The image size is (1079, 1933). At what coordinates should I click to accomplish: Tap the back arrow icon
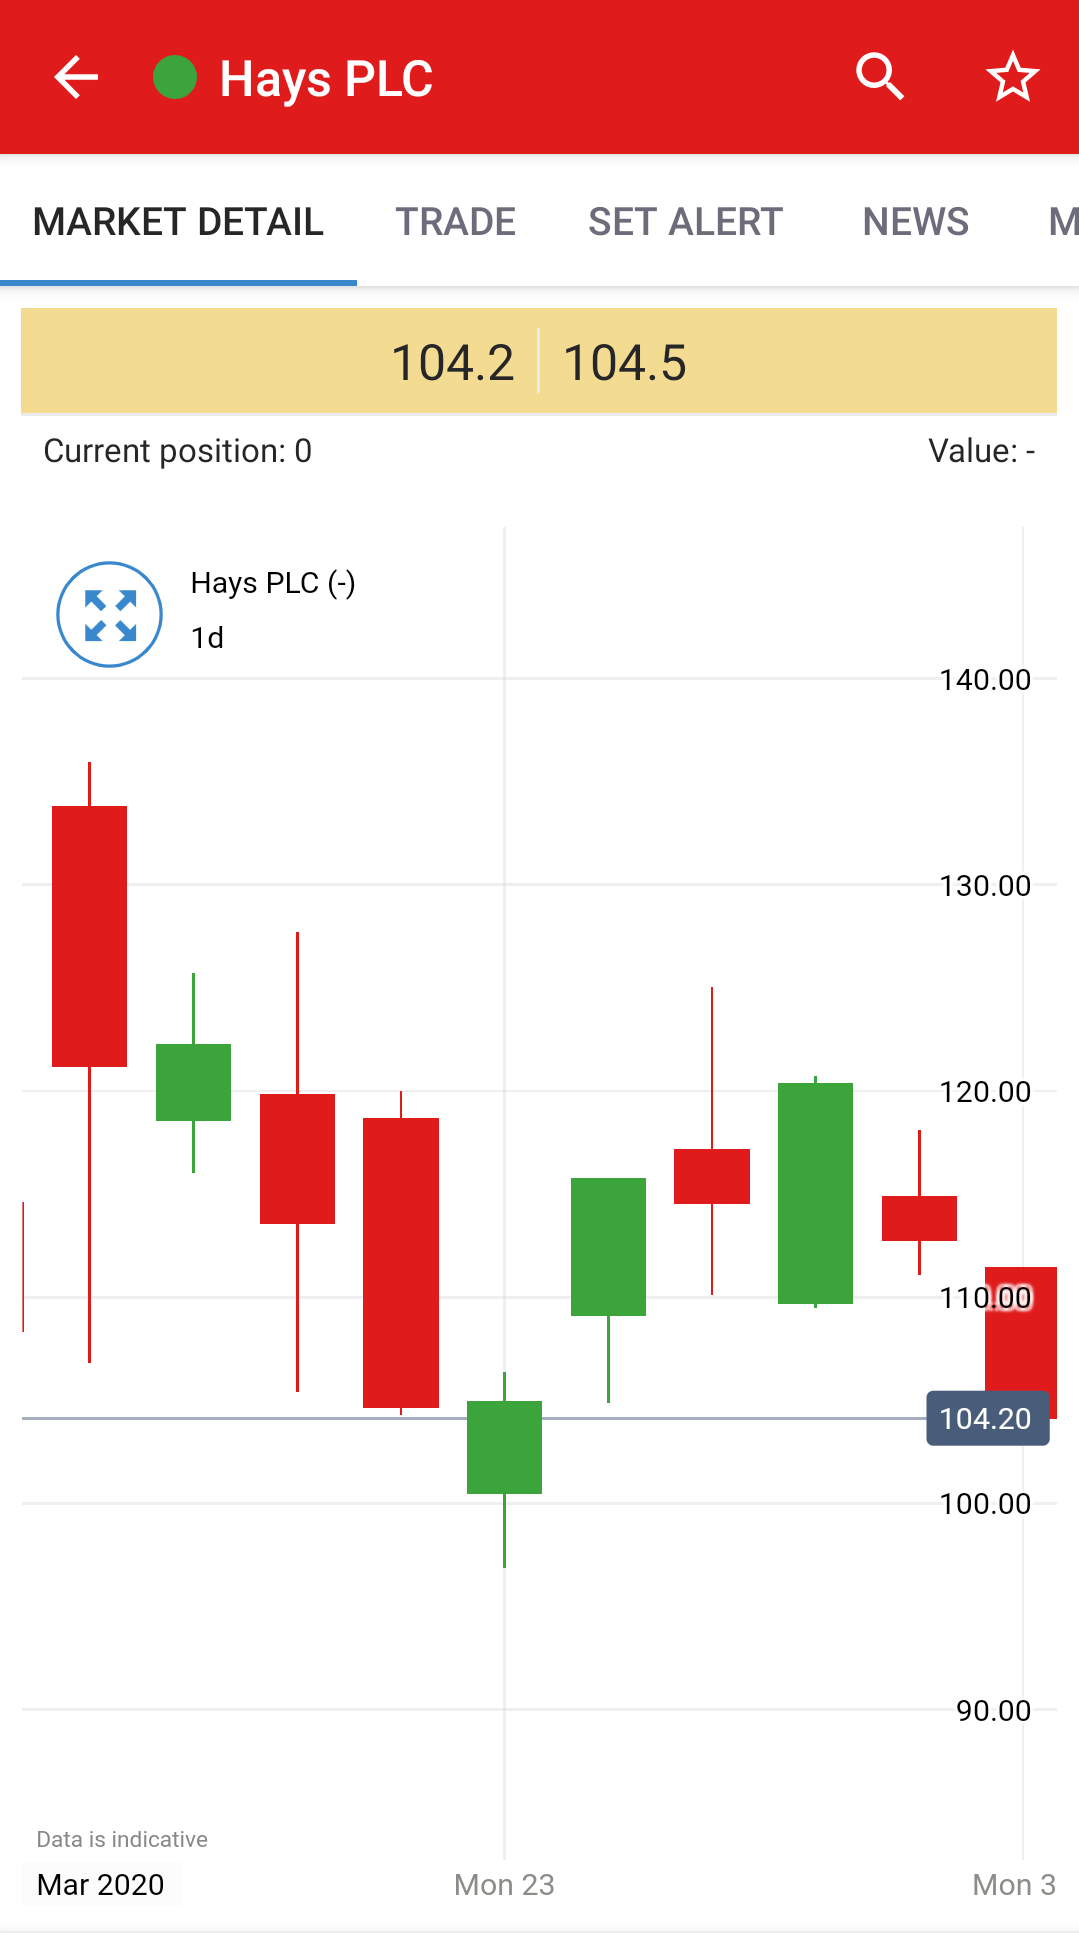[x=76, y=78]
